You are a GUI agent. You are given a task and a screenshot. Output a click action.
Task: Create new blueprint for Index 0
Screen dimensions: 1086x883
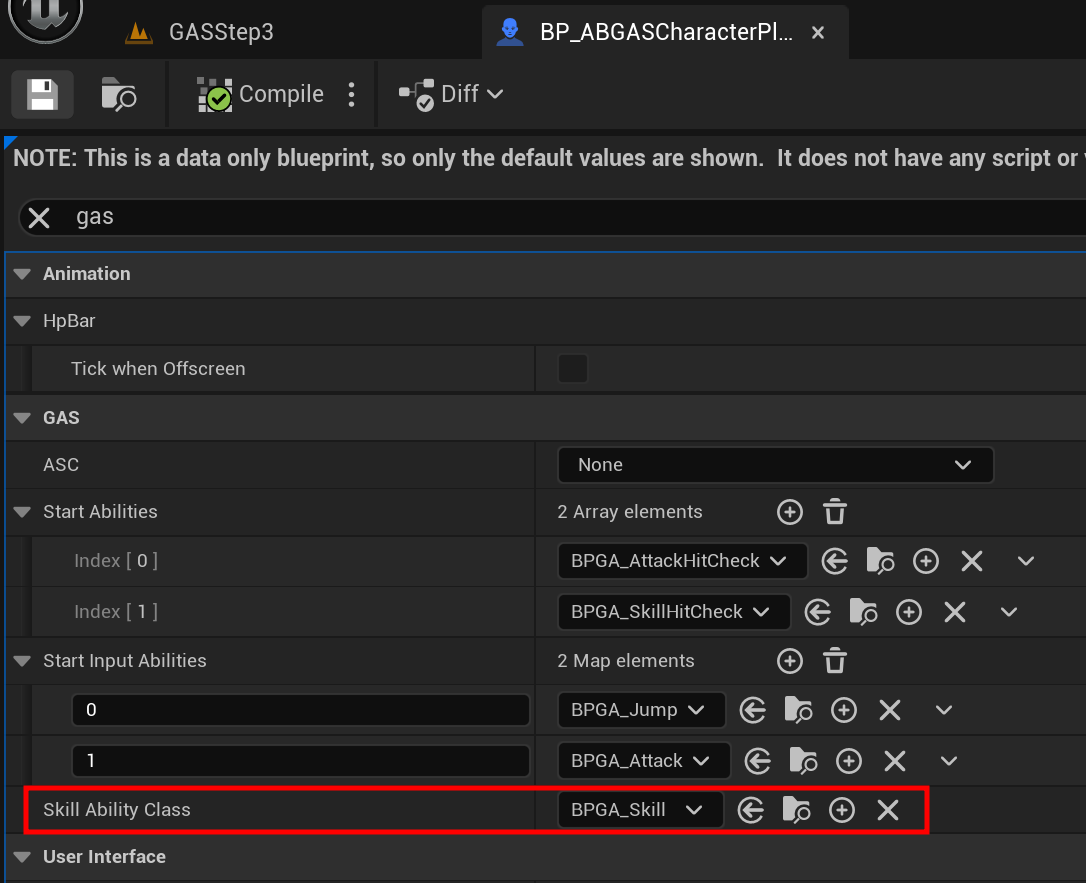(x=925, y=561)
